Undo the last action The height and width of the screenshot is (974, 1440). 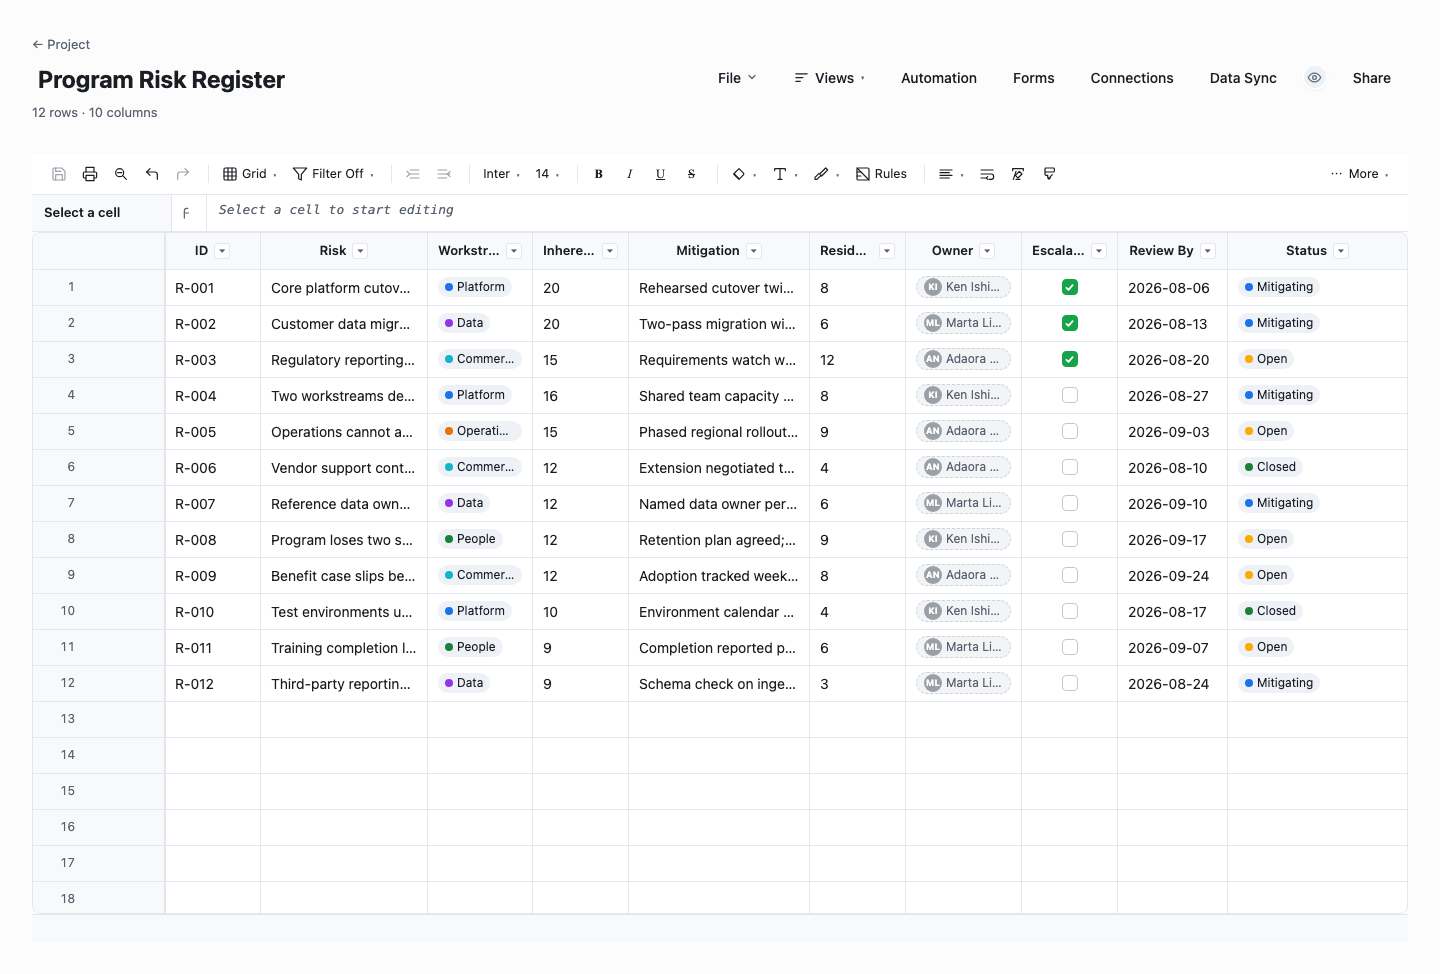(x=152, y=174)
